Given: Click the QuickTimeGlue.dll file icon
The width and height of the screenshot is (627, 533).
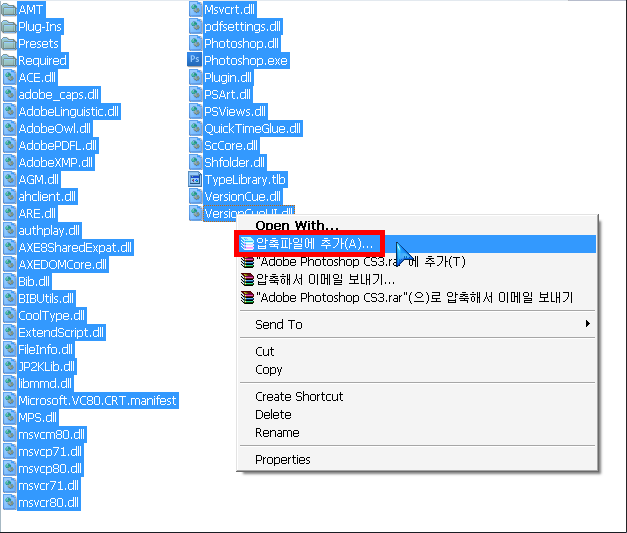Looking at the screenshot, I should (x=195, y=128).
